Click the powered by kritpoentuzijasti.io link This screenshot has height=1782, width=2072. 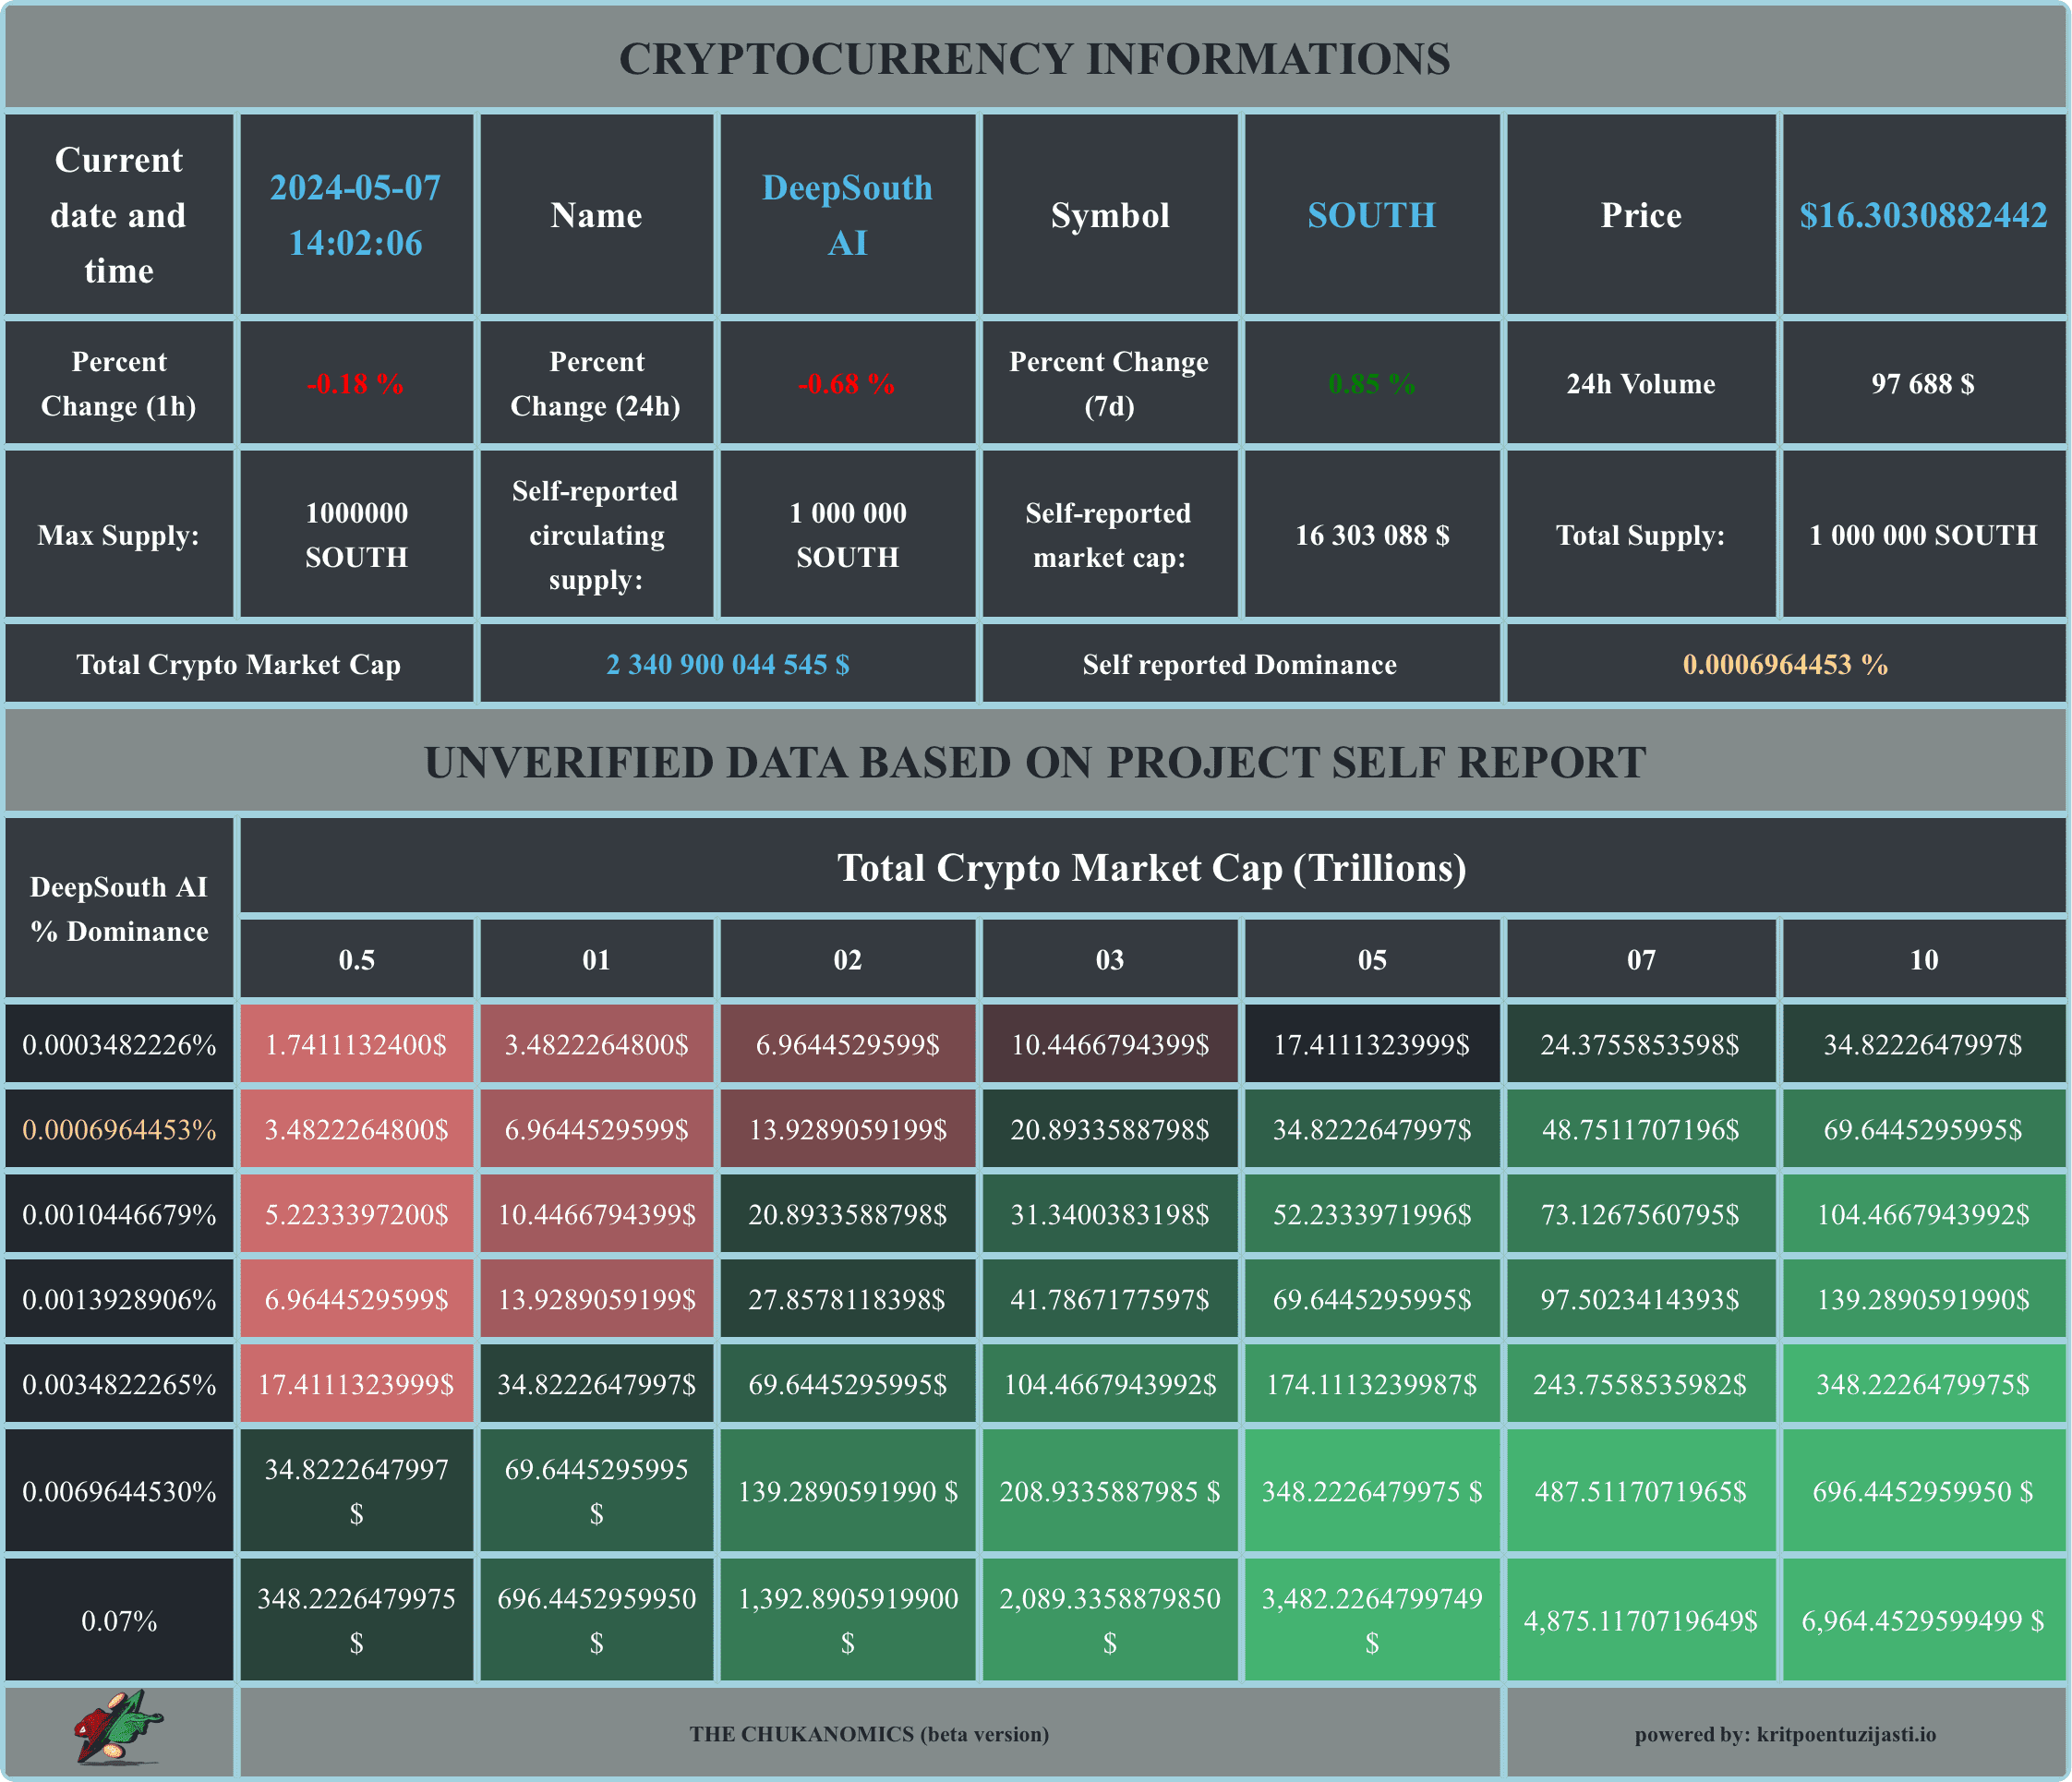[x=1785, y=1735]
